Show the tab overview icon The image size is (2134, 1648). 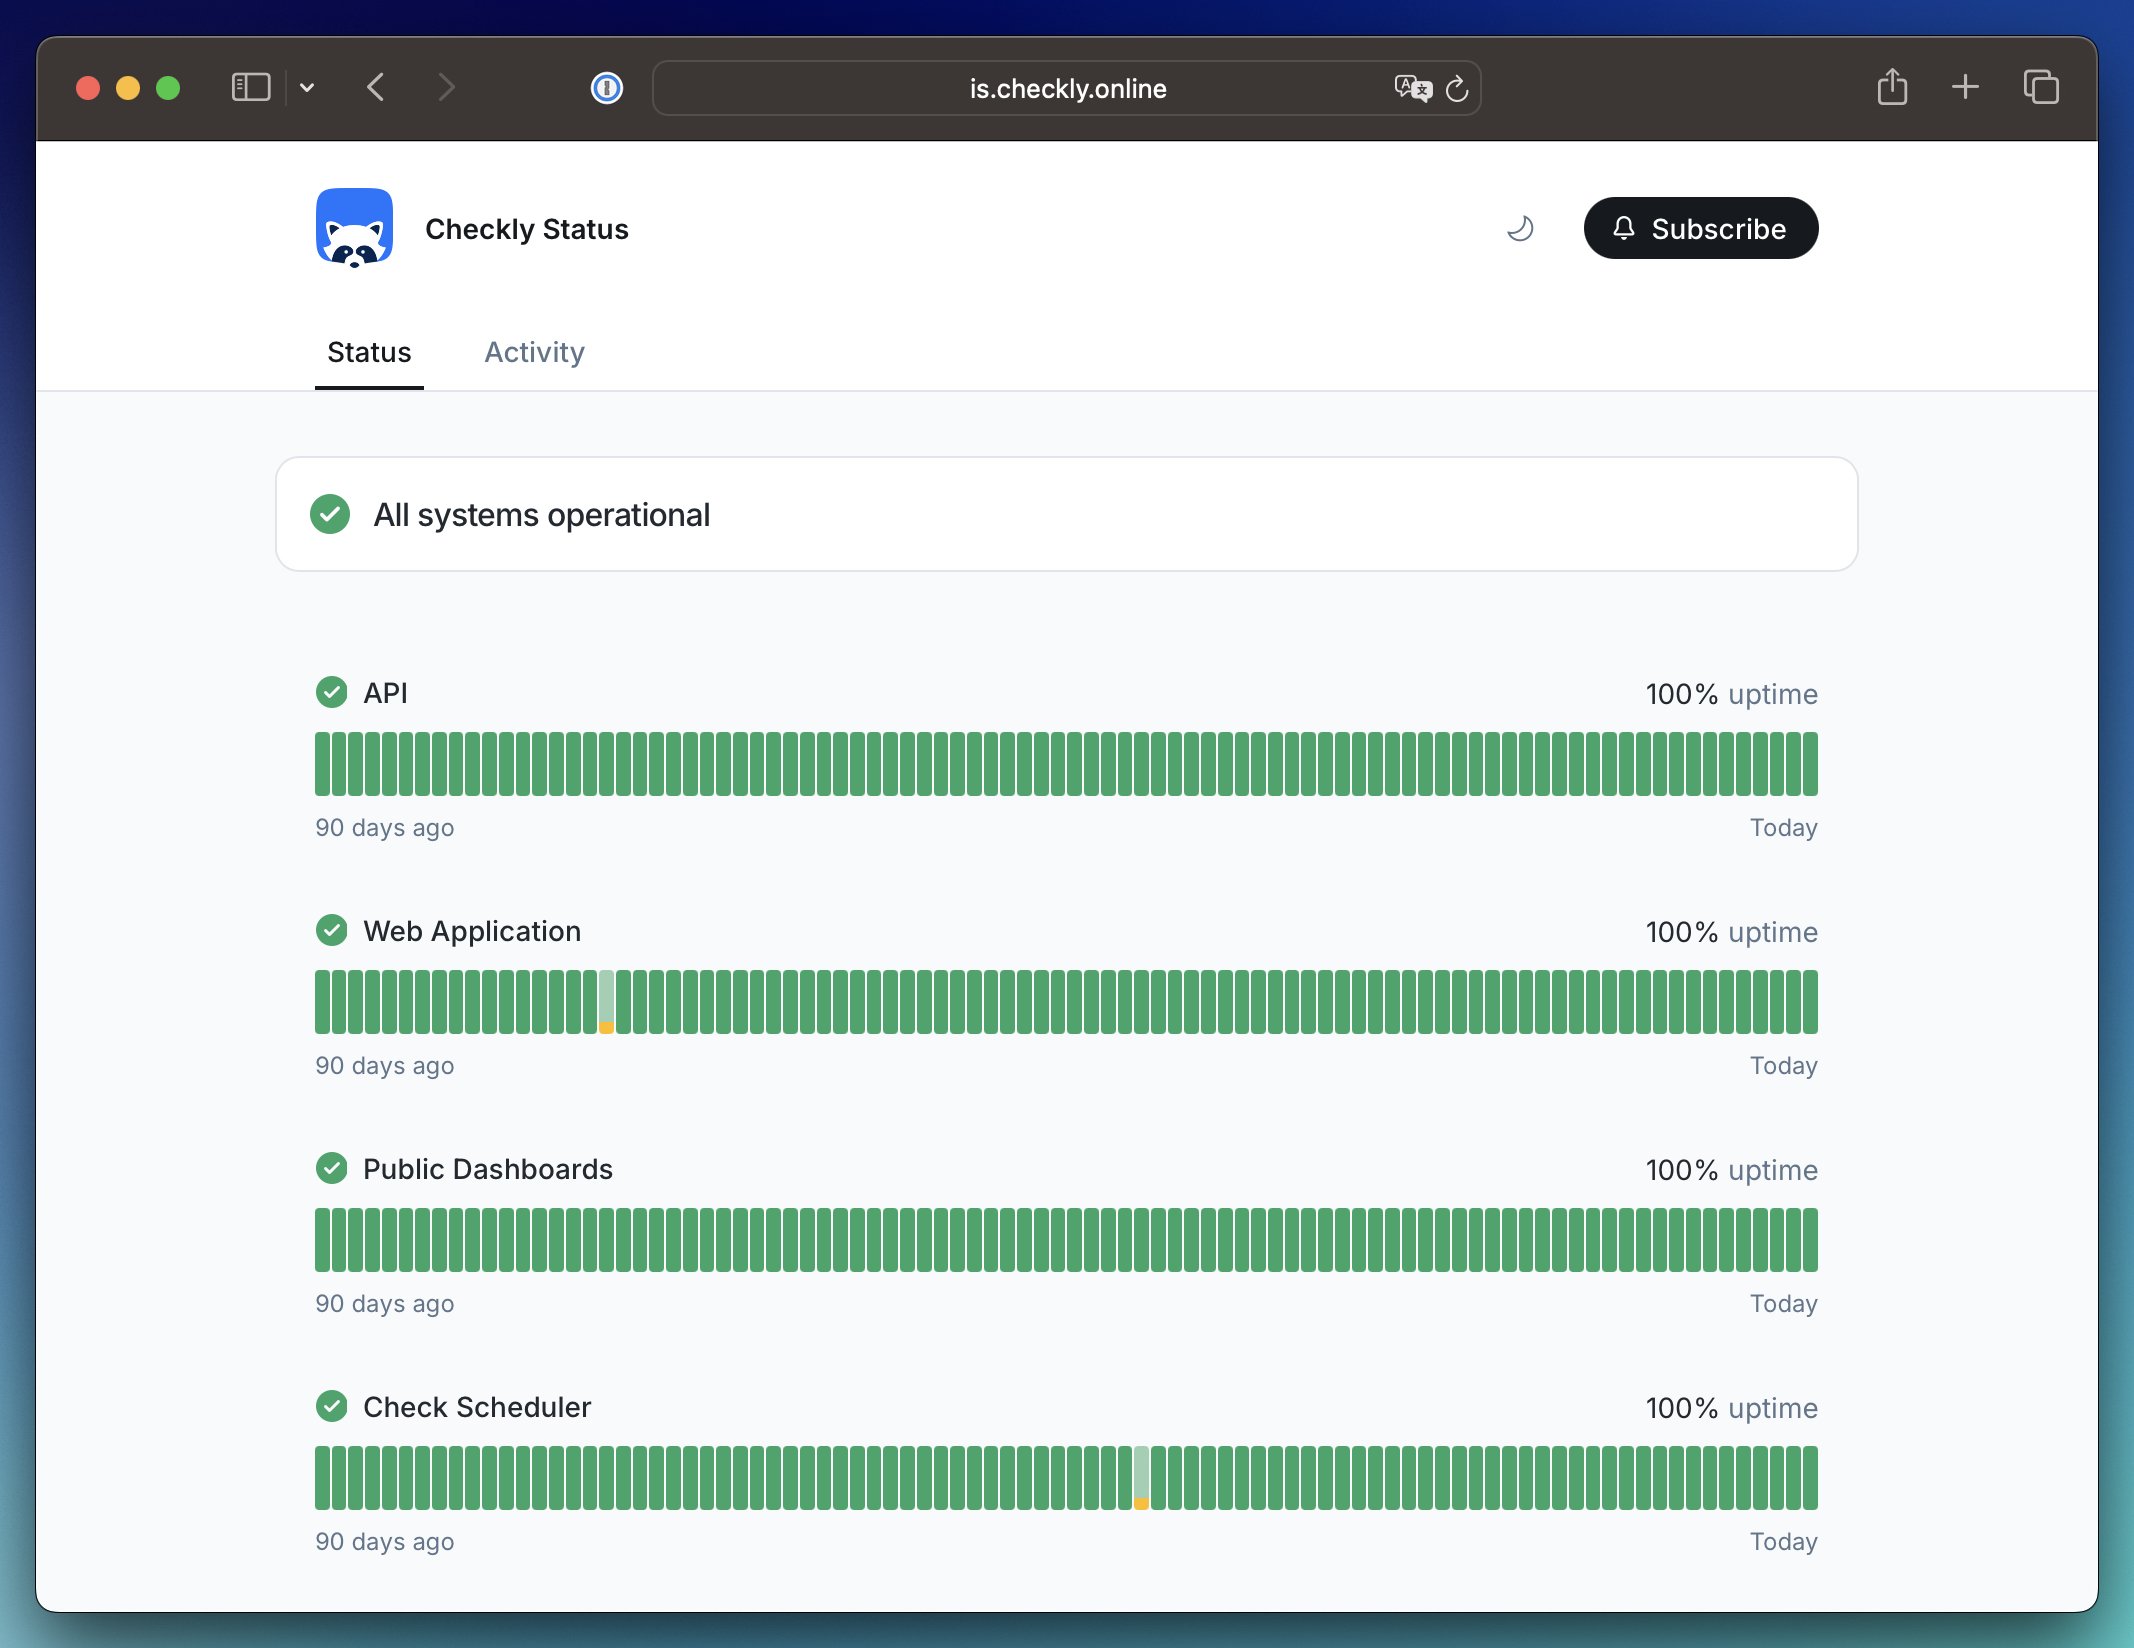tap(2040, 87)
